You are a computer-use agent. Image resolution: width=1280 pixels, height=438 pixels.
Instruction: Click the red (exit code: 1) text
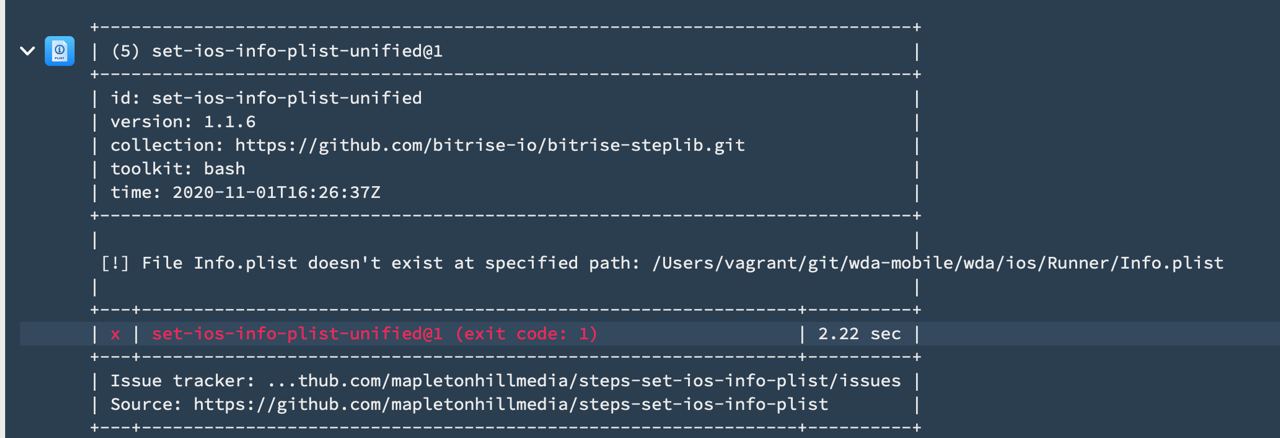coord(526,334)
